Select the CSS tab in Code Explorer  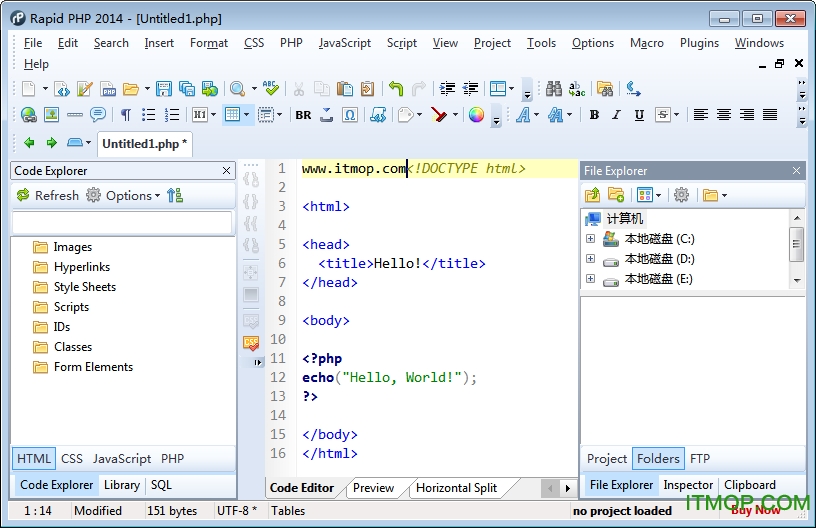[x=72, y=458]
